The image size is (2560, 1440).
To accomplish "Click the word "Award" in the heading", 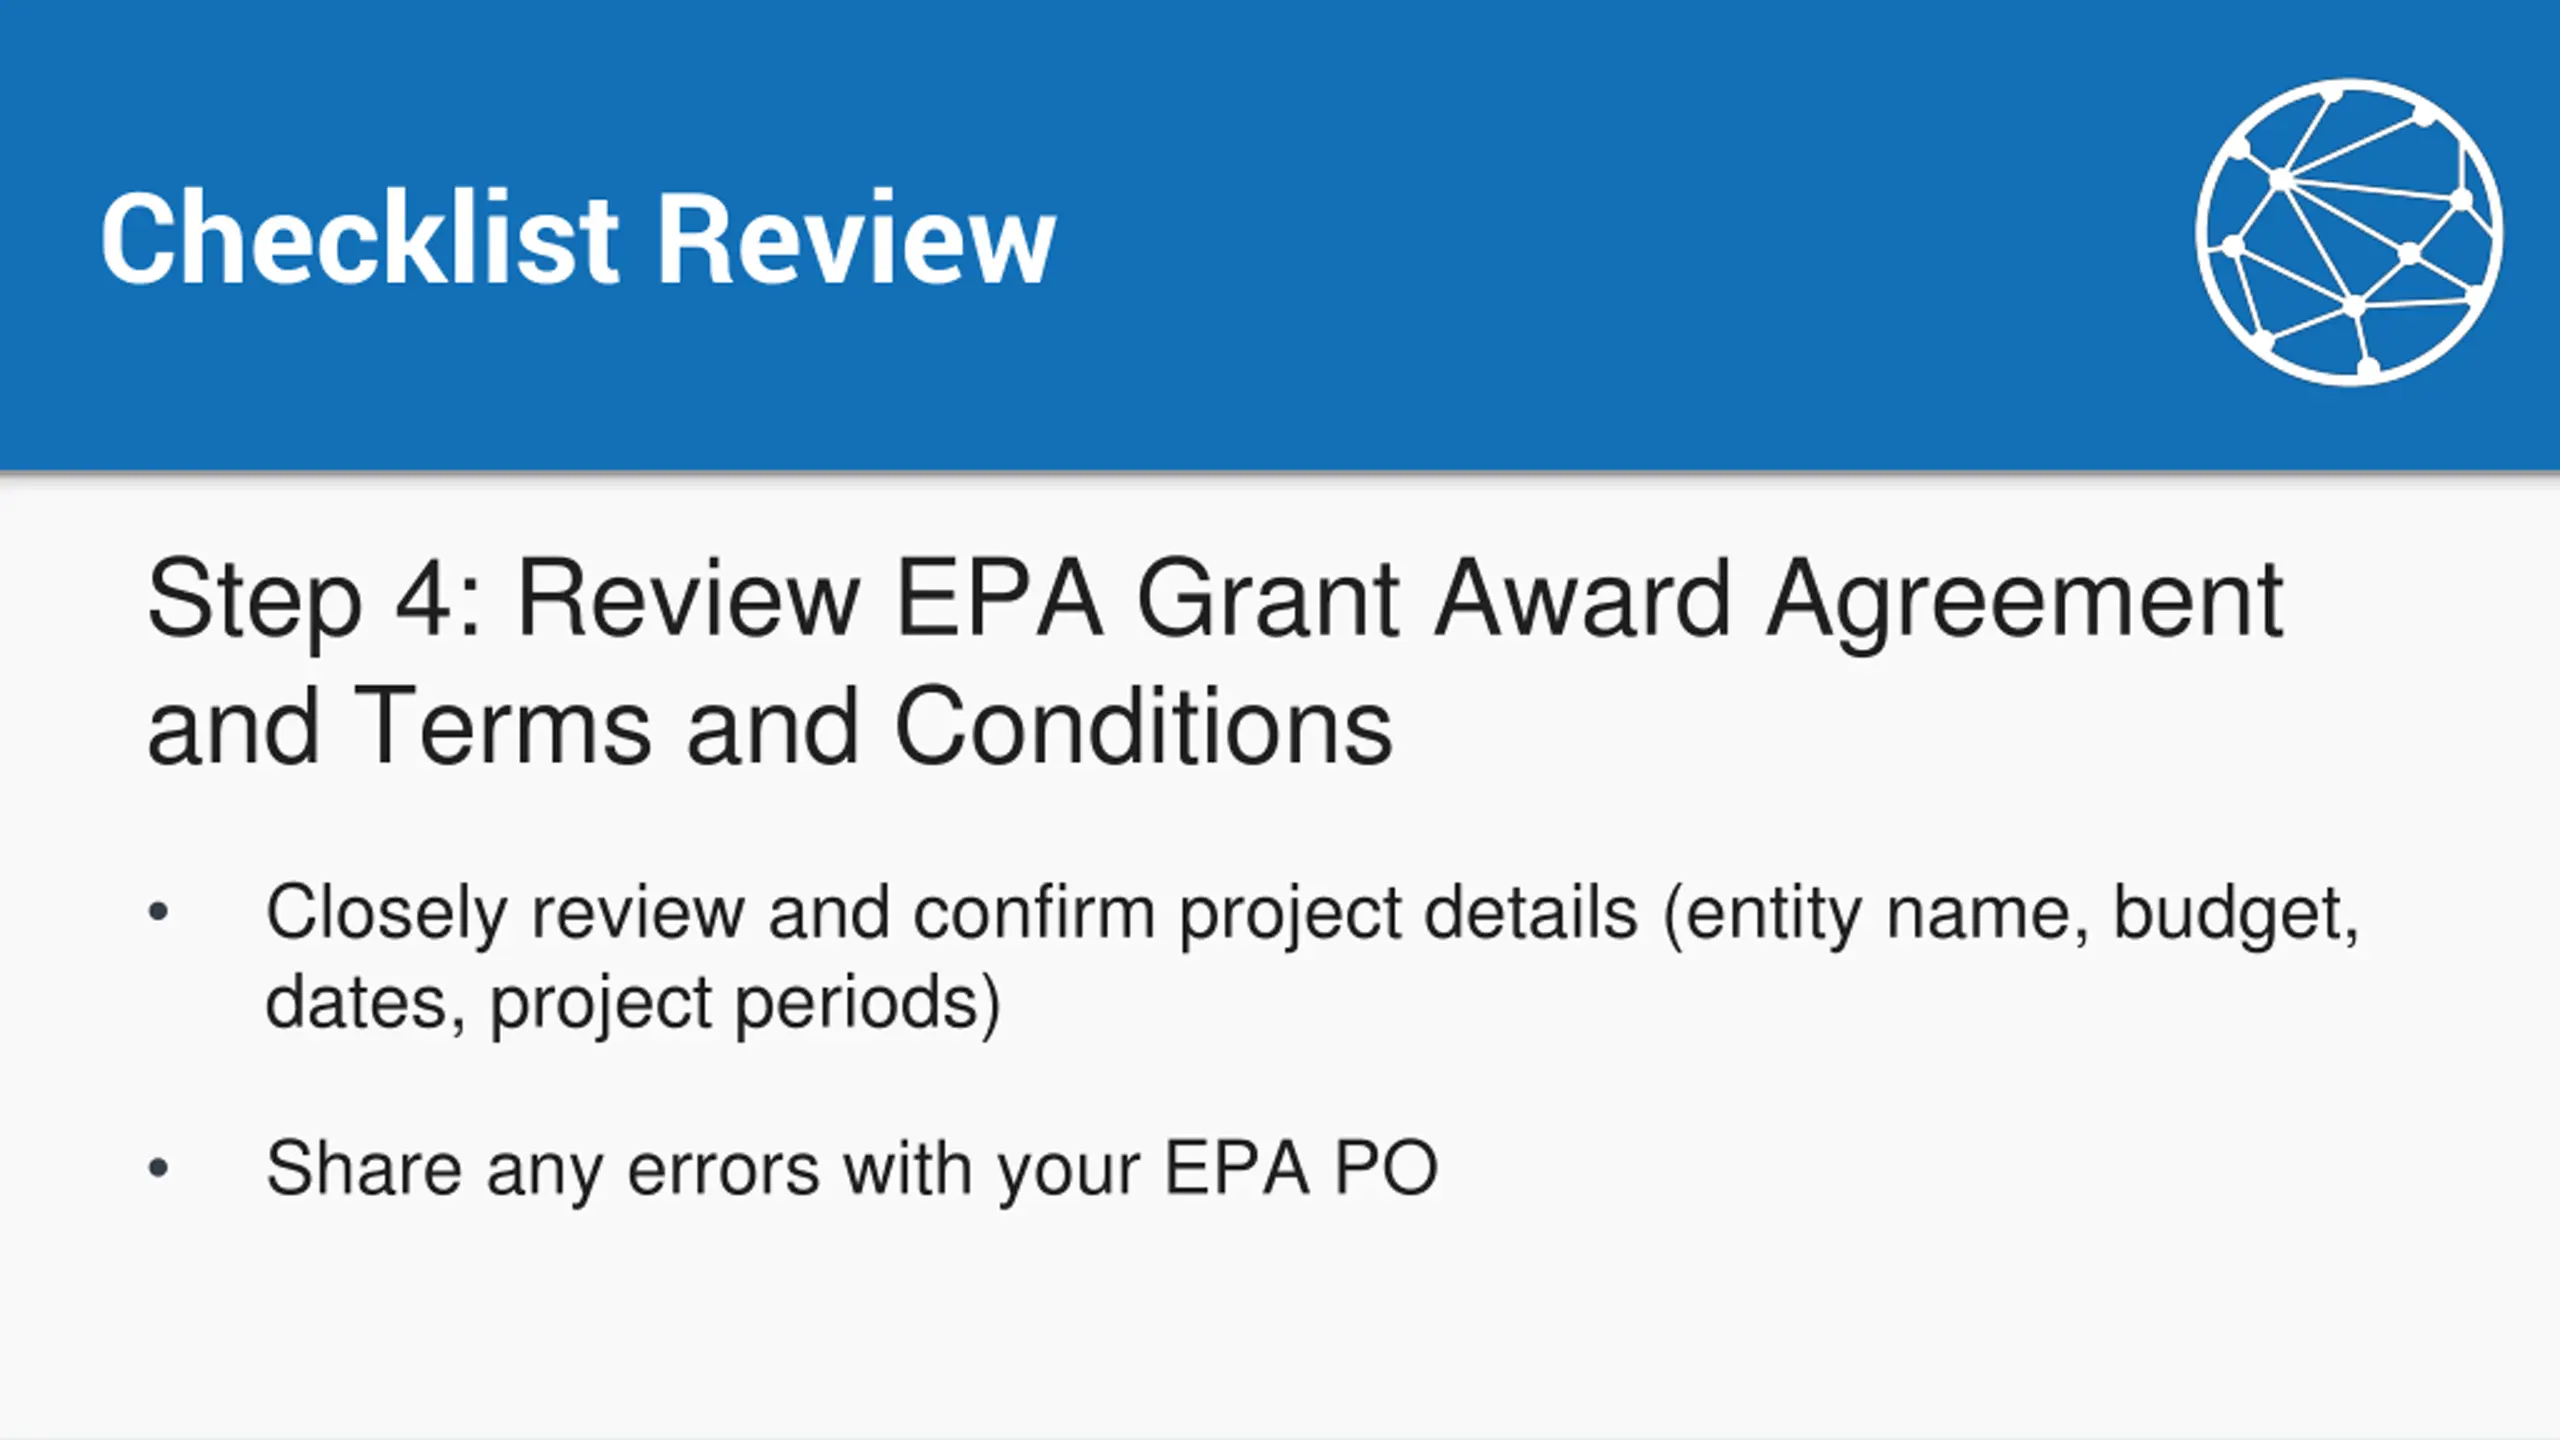I will (1582, 598).
